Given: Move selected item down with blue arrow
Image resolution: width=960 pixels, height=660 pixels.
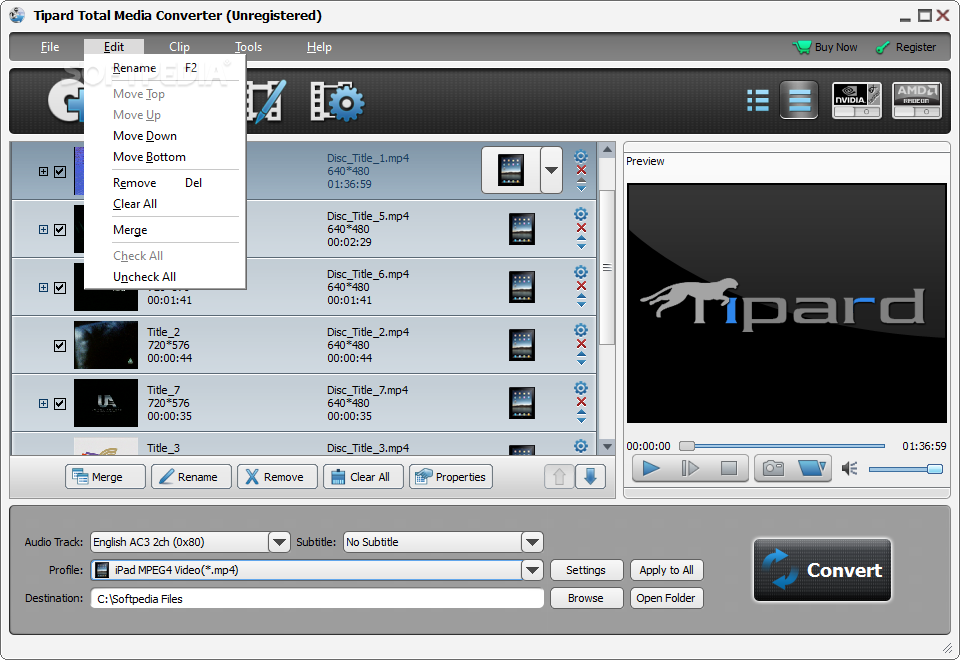Looking at the screenshot, I should click(590, 477).
